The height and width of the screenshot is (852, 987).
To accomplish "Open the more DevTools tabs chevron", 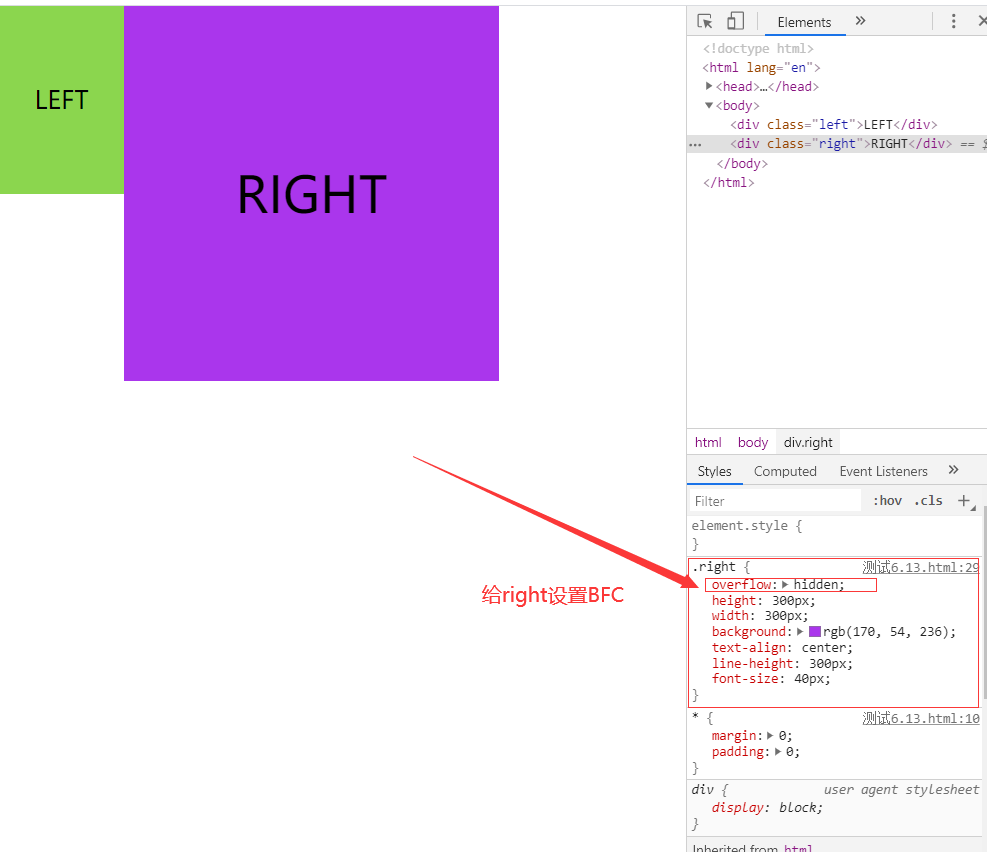I will point(860,21).
